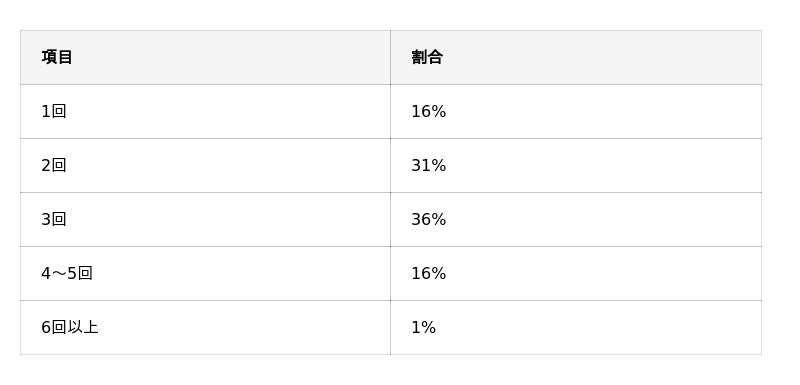Click blank area right of 2回 label
This screenshot has height=385, width=800.
click(229, 165)
